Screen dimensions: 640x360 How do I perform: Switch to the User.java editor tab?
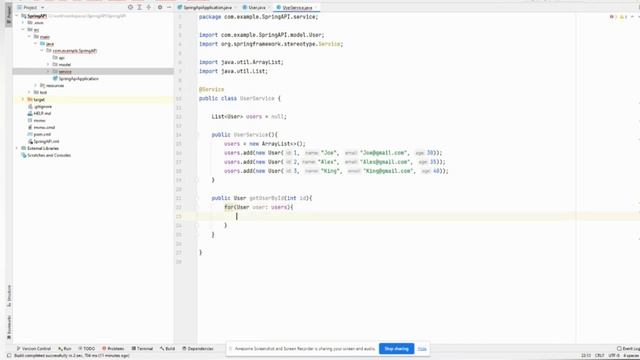point(256,7)
